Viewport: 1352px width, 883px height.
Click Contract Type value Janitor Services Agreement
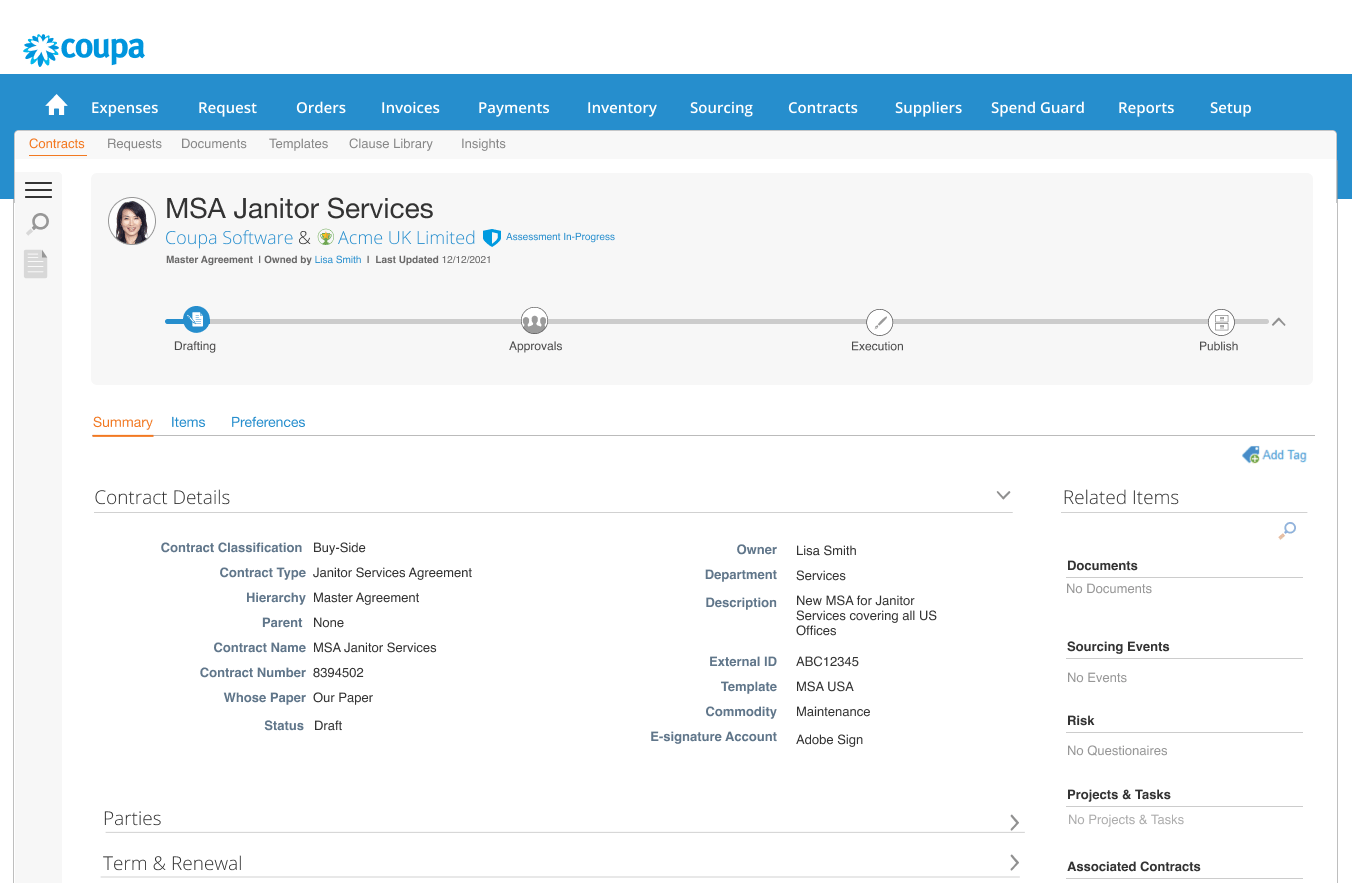pyautogui.click(x=392, y=573)
